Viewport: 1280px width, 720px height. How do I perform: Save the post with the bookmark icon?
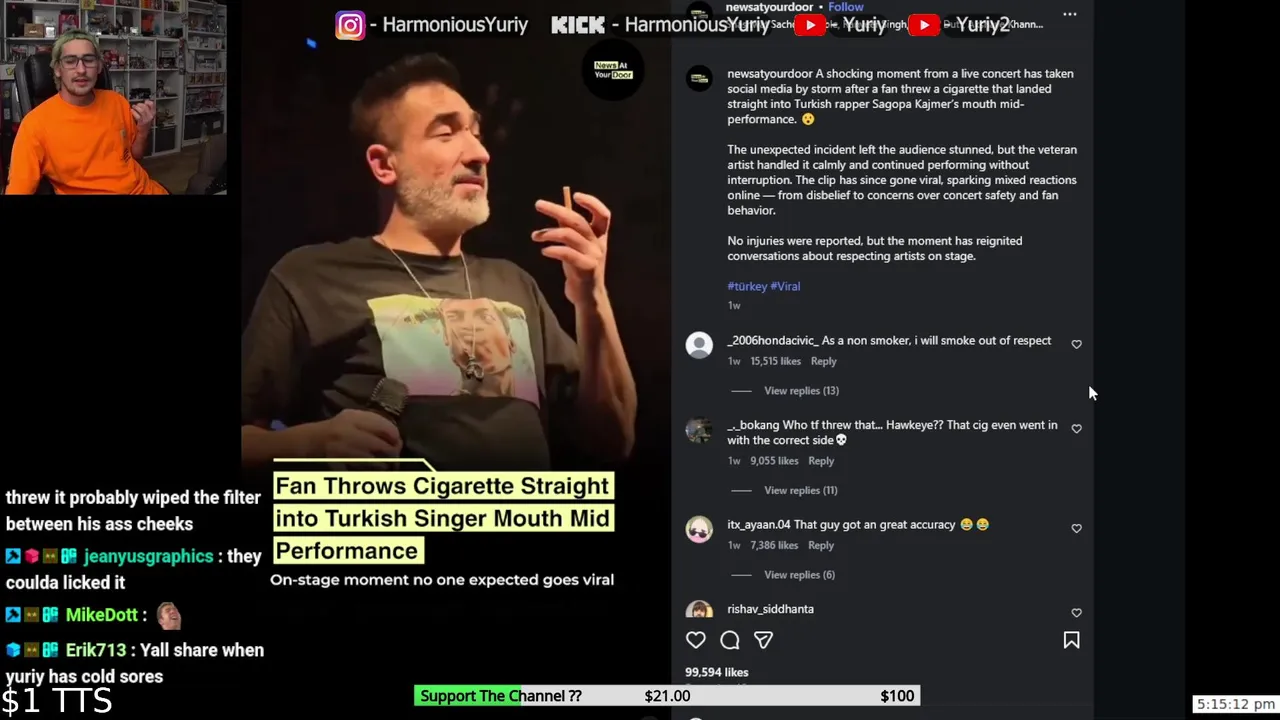(x=1071, y=640)
